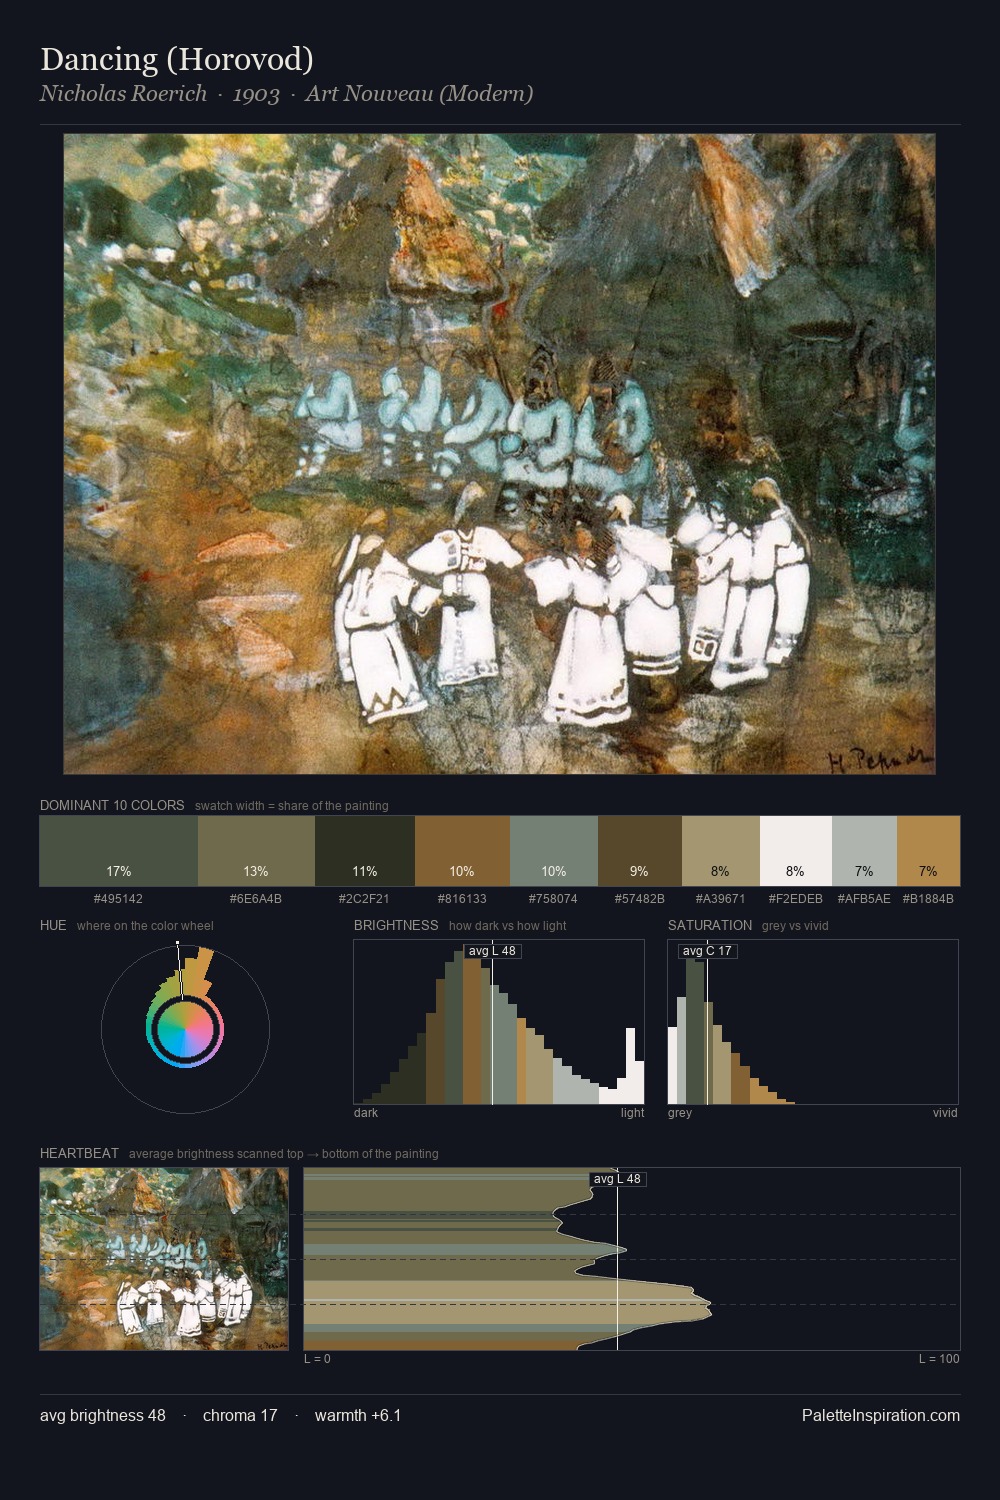Click the PaletteInspiration.com link

881,1415
